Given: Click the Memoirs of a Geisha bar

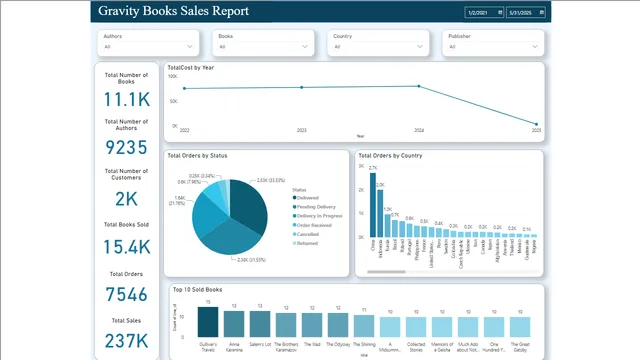Looking at the screenshot, I should click(x=442, y=327).
